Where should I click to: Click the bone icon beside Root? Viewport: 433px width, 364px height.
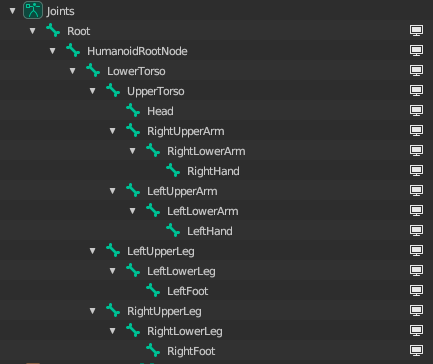(53, 30)
